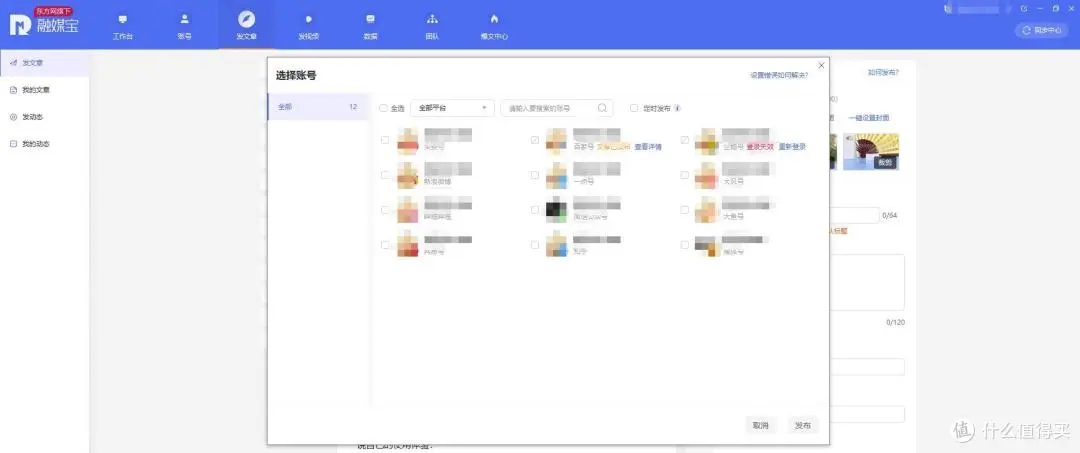Click the 新浪微博 account avatar

[408, 176]
